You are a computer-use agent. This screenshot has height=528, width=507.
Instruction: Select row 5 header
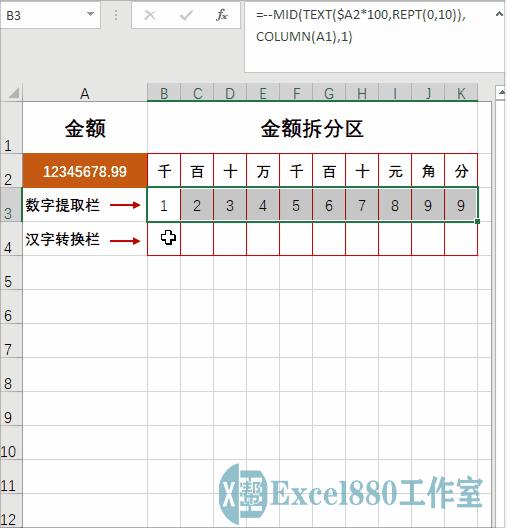(x=11, y=273)
